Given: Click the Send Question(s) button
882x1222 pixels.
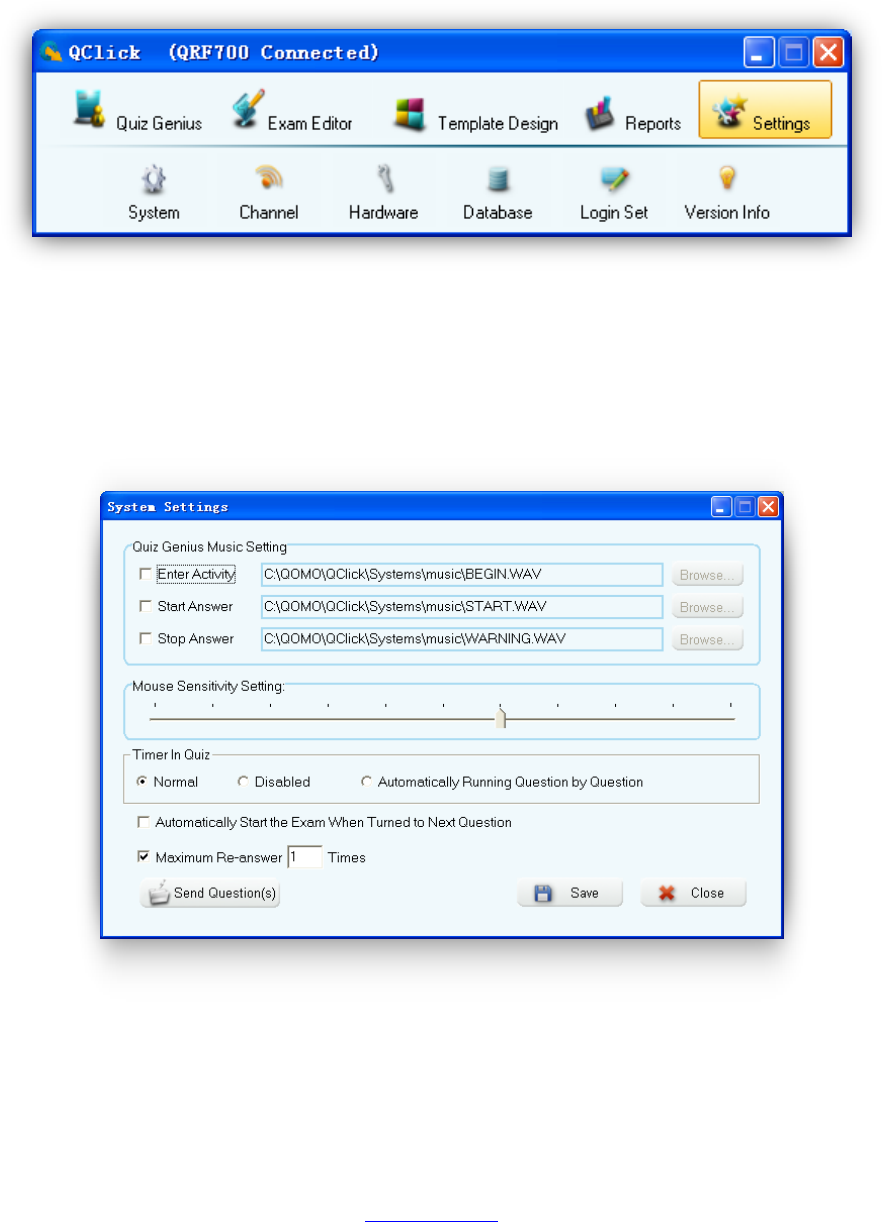Looking at the screenshot, I should coord(210,893).
